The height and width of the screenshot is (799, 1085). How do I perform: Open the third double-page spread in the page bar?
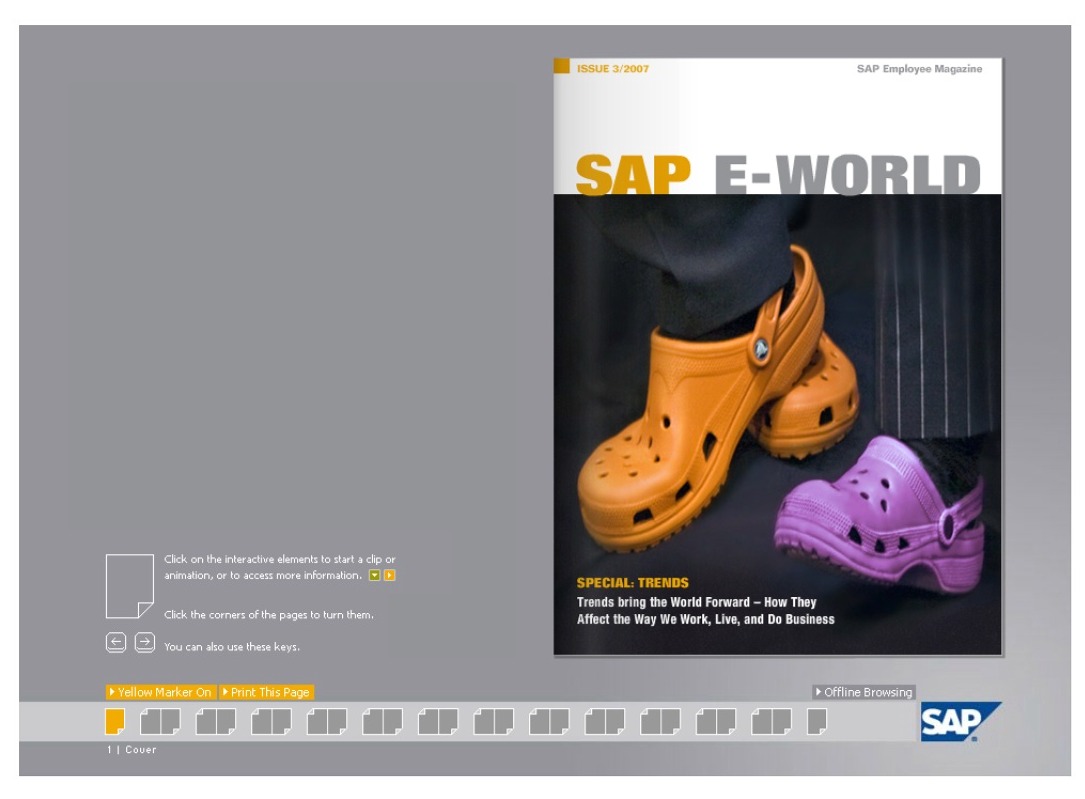(271, 721)
